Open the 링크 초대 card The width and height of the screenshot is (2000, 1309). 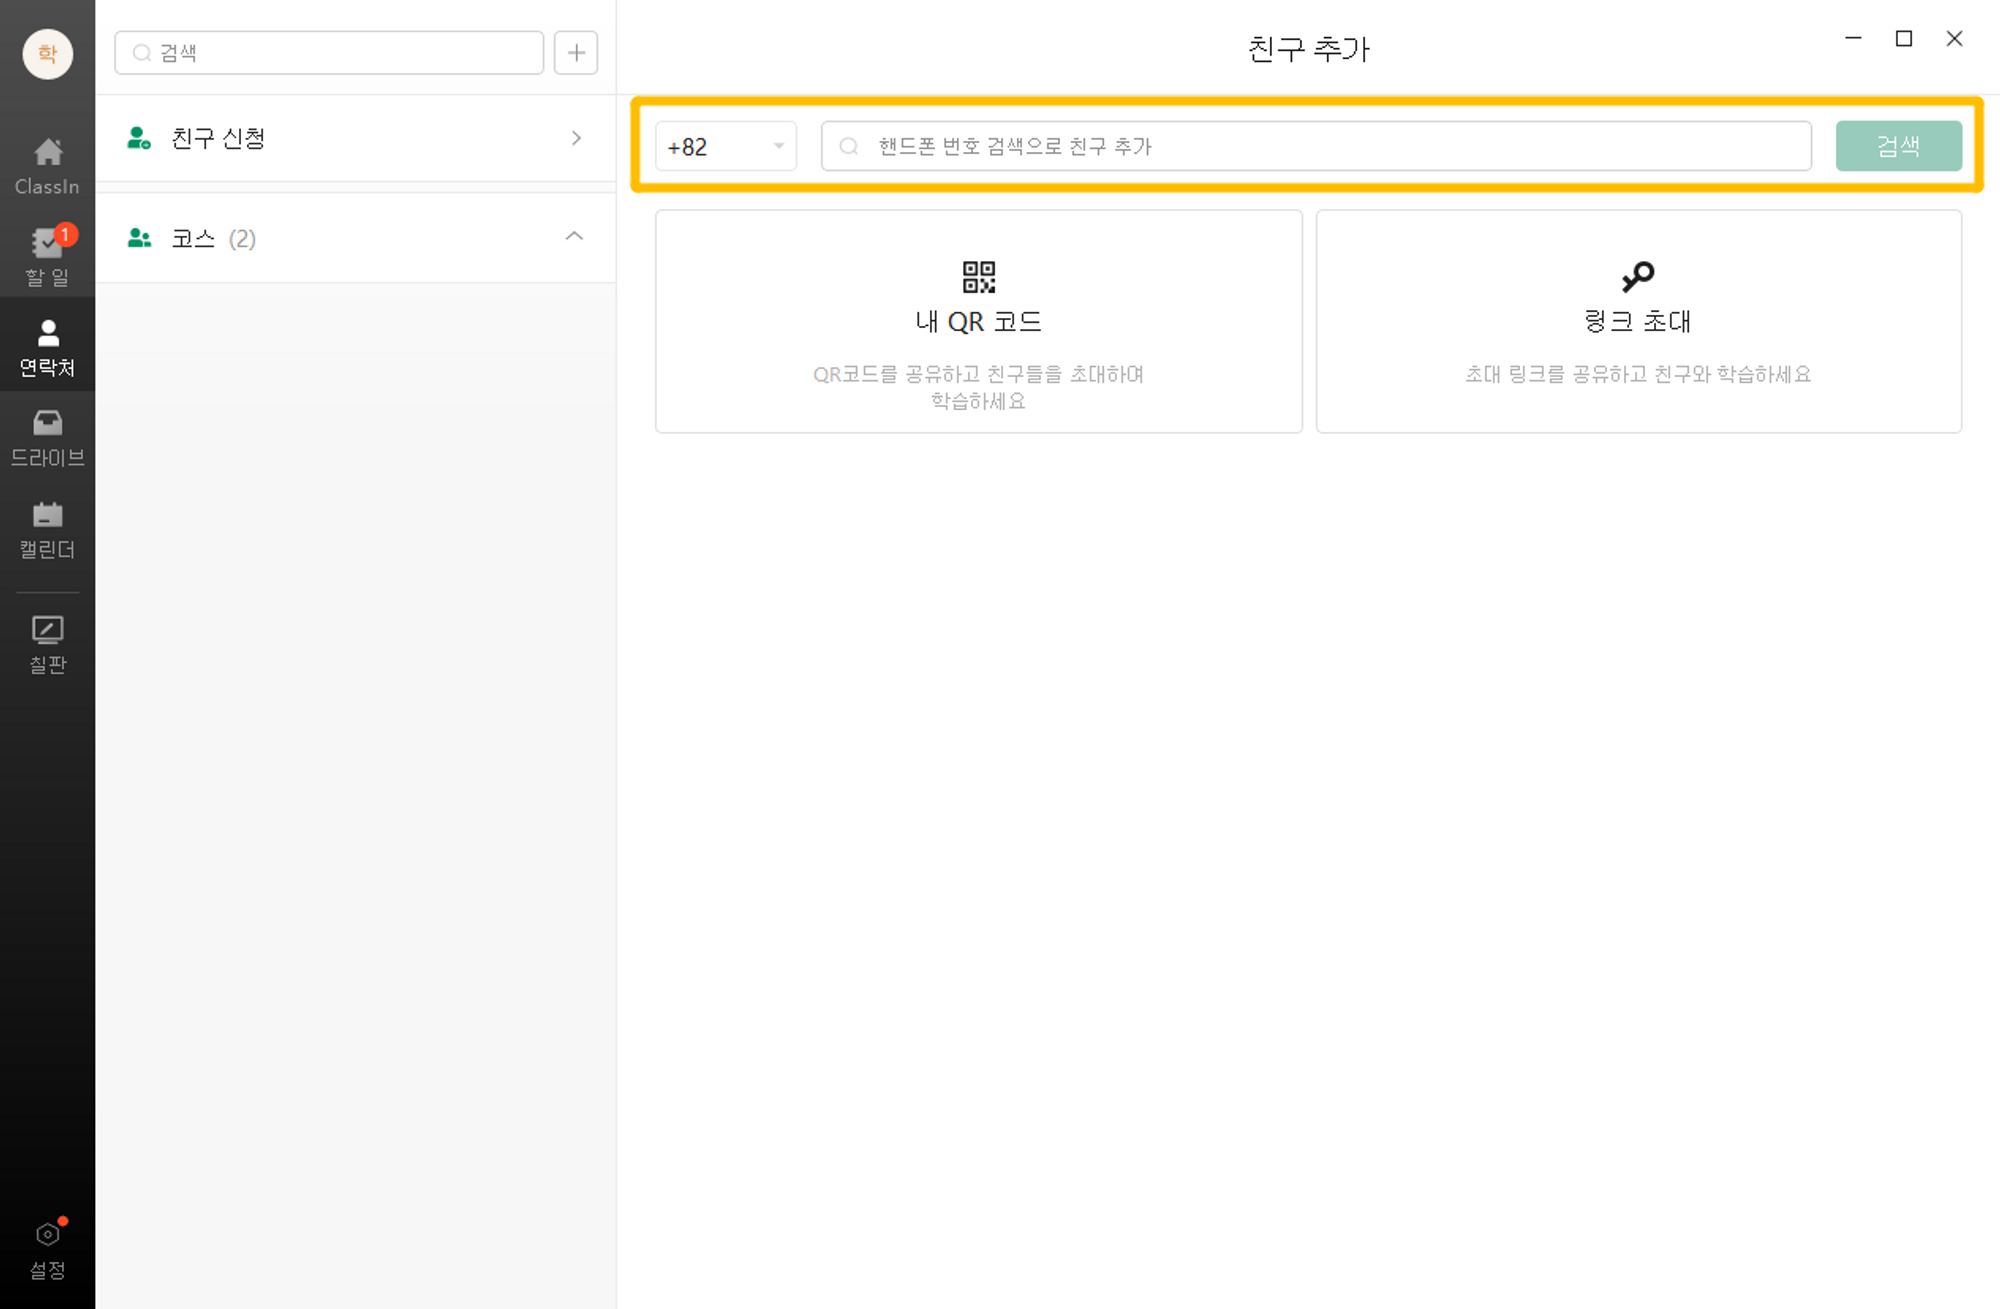pyautogui.click(x=1638, y=321)
